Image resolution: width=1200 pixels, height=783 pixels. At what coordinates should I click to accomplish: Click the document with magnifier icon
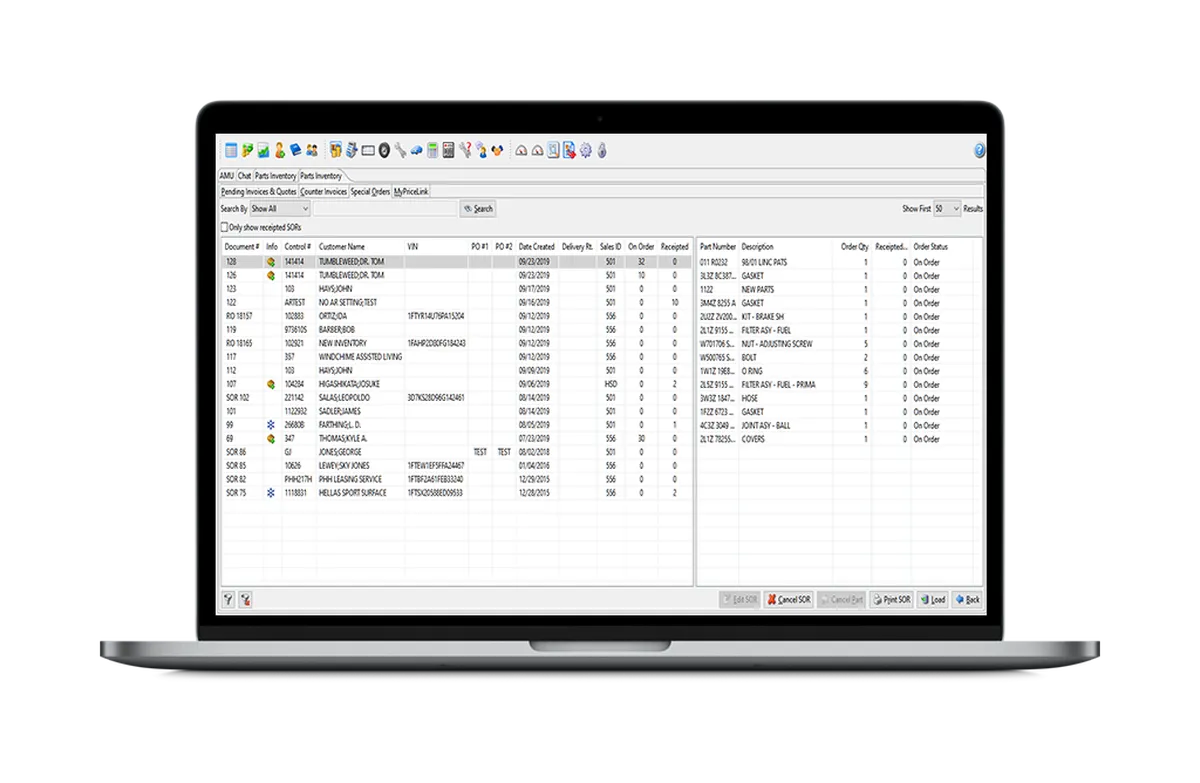(553, 150)
